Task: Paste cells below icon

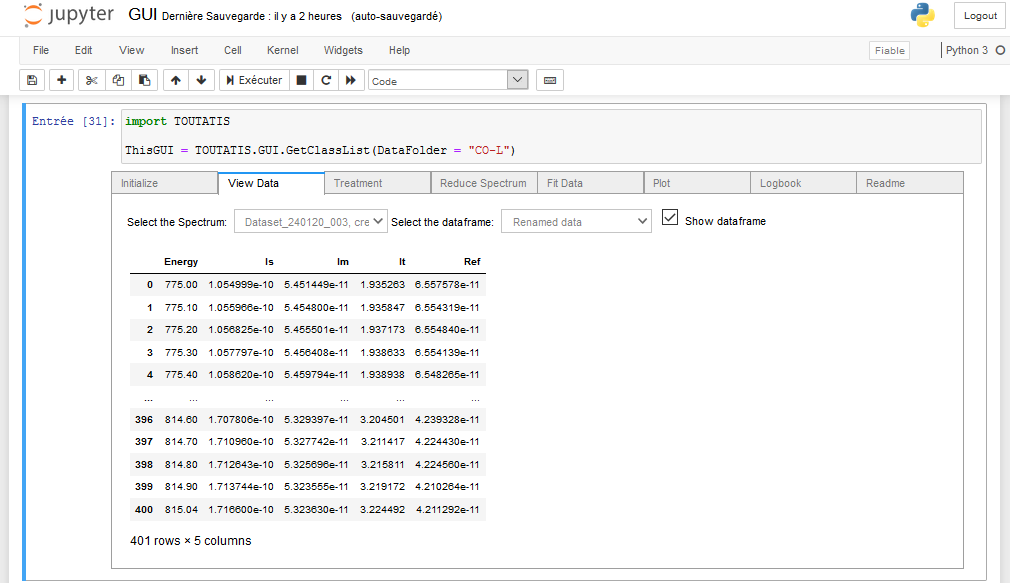Action: [x=144, y=81]
